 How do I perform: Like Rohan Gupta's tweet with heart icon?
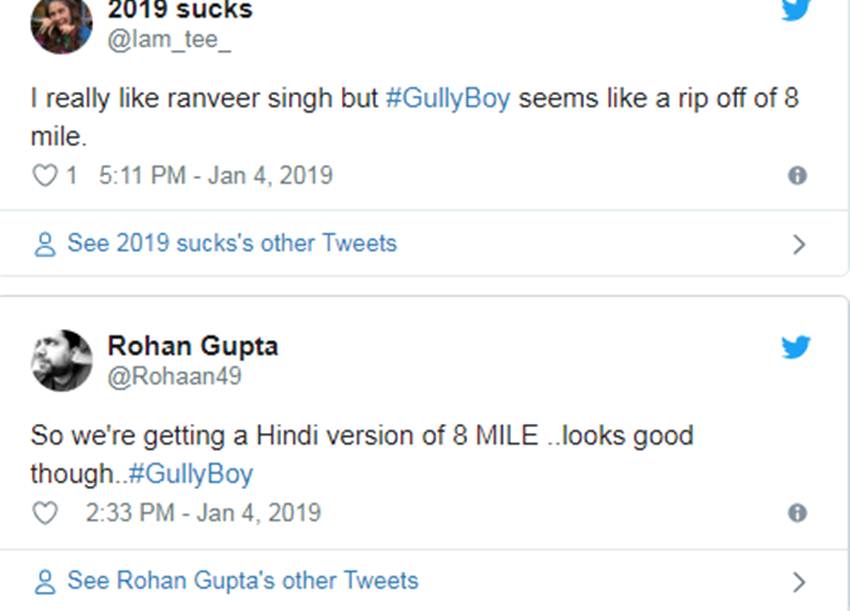[x=45, y=513]
